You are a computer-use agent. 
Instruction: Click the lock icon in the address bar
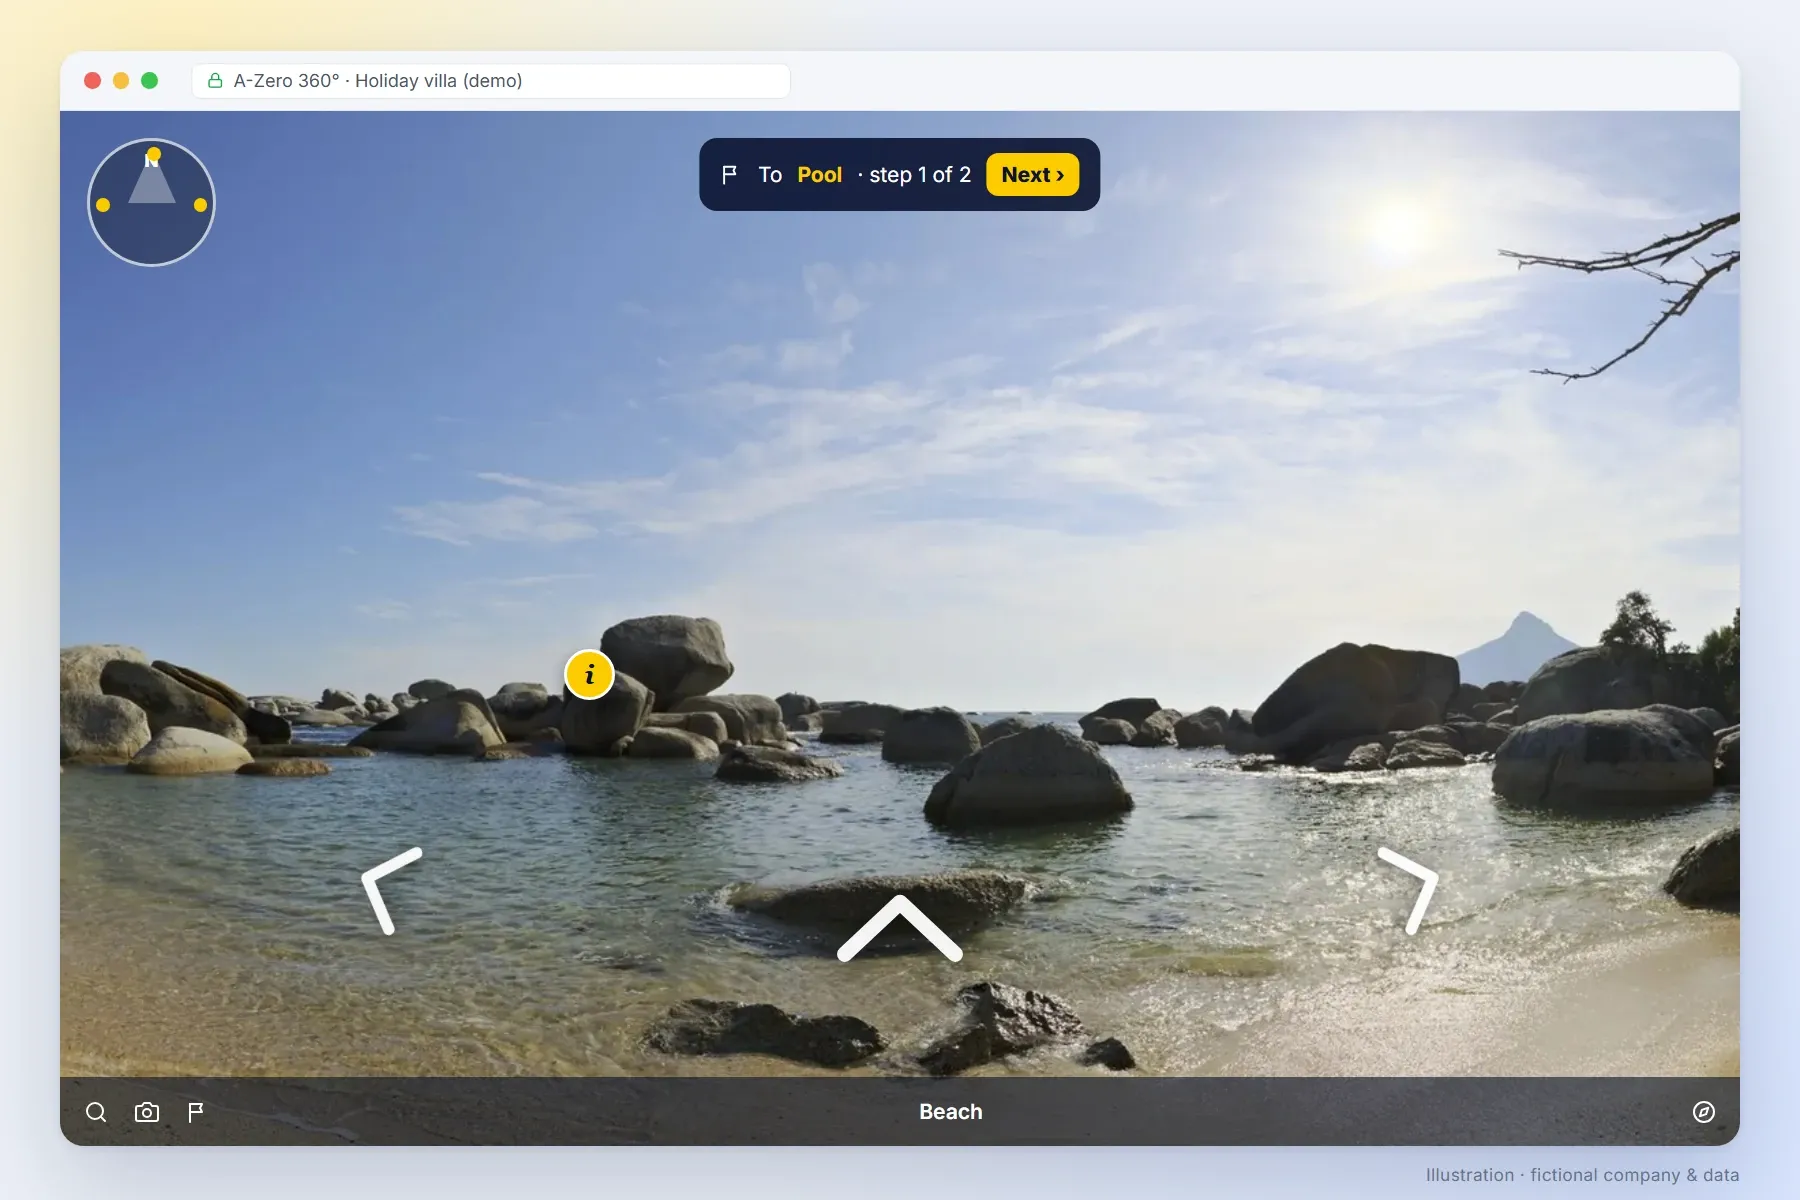(x=215, y=81)
